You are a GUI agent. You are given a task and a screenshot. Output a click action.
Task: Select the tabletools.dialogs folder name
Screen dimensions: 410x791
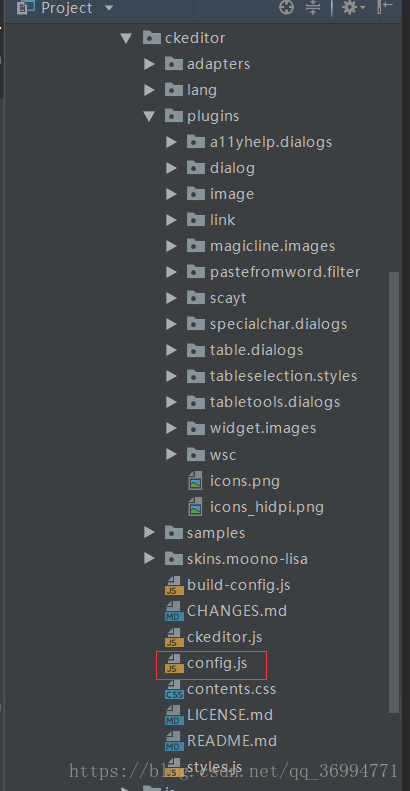click(275, 402)
